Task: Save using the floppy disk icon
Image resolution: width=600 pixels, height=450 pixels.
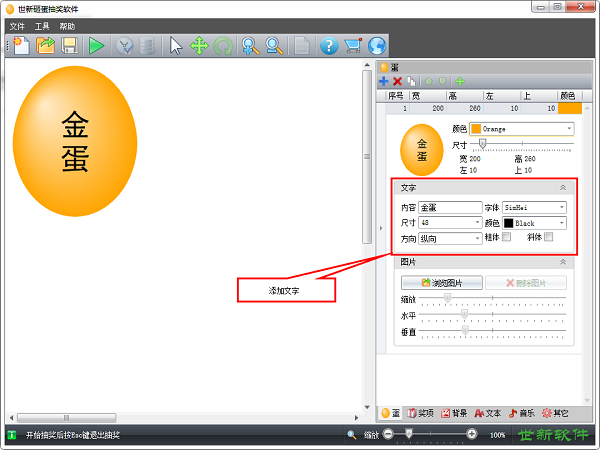Action: (x=69, y=46)
